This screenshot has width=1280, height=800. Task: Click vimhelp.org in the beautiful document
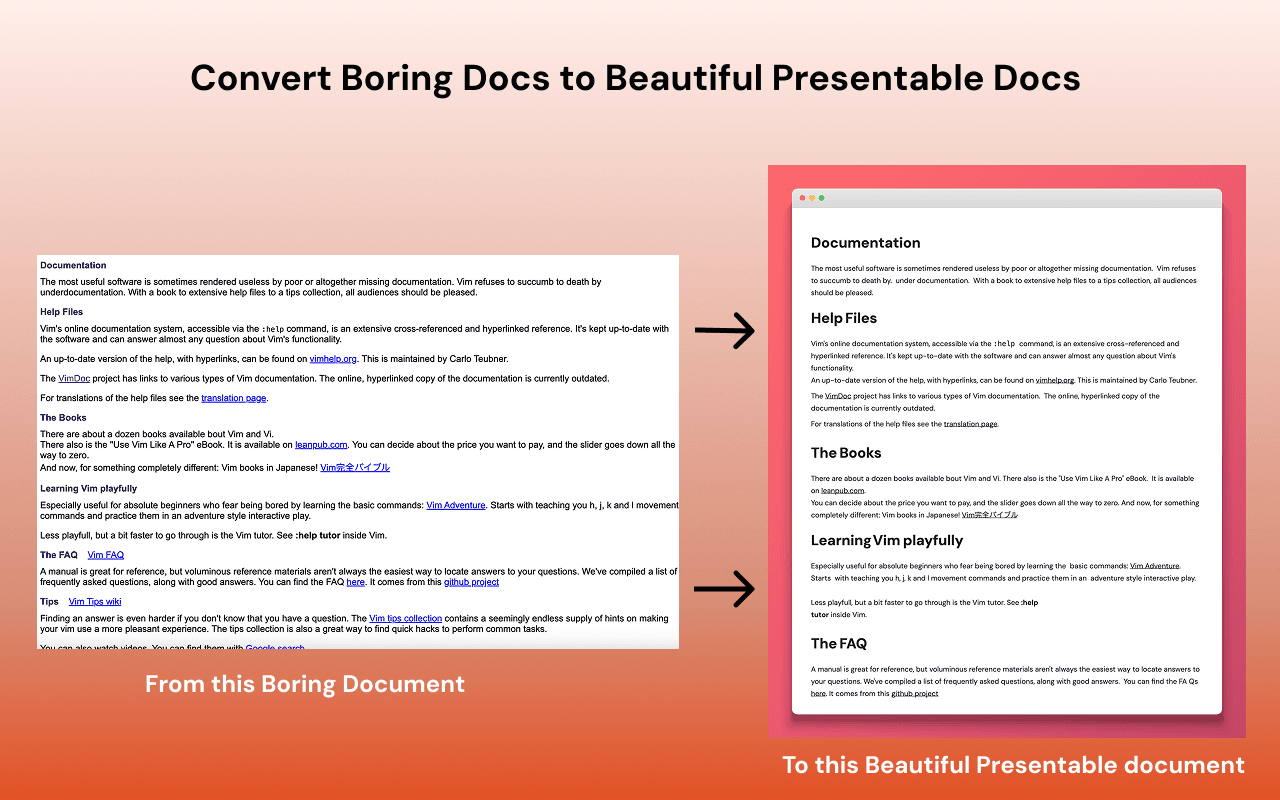(1055, 380)
